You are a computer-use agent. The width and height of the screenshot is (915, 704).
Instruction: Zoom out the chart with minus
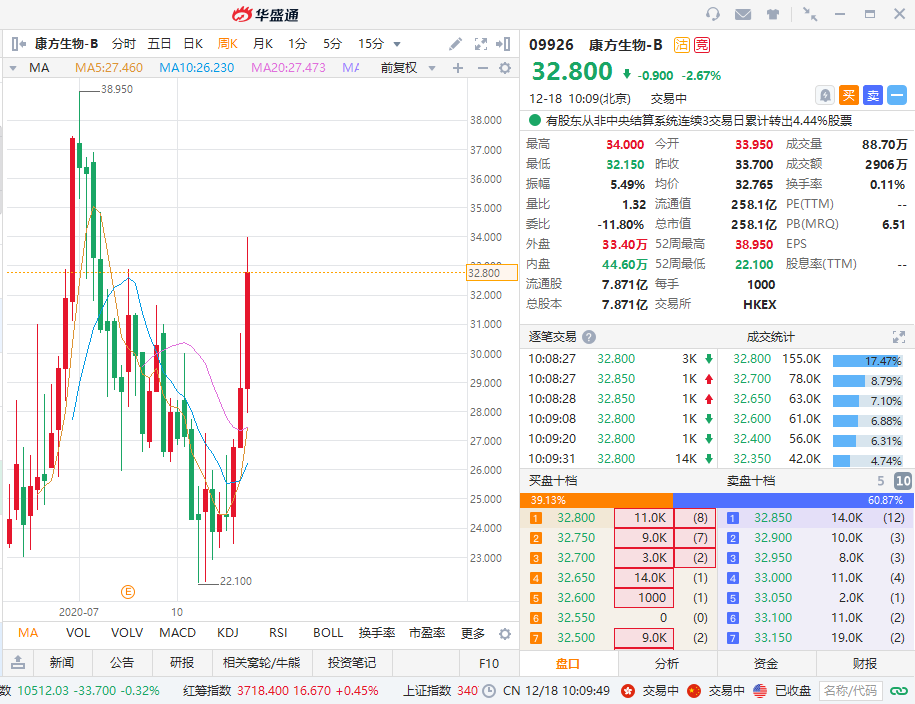click(483, 68)
